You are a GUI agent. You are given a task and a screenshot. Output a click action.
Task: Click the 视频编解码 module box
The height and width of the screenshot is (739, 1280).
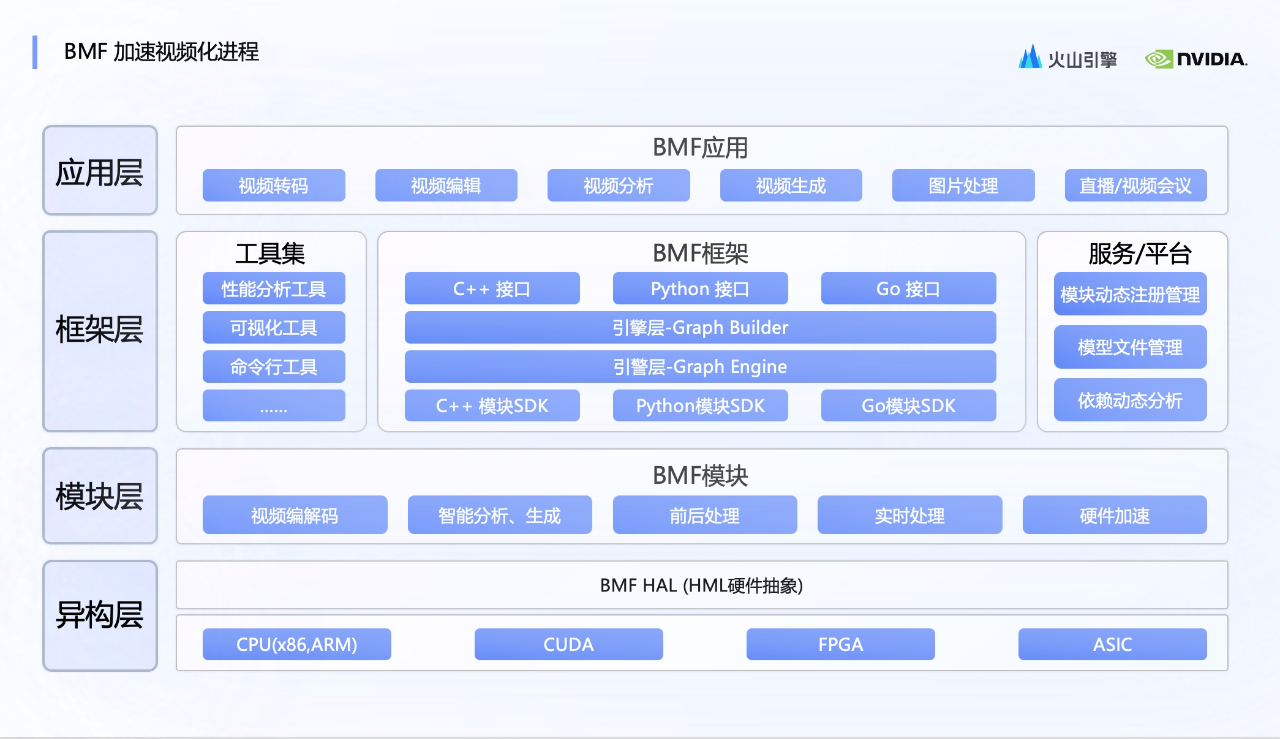pyautogui.click(x=295, y=515)
